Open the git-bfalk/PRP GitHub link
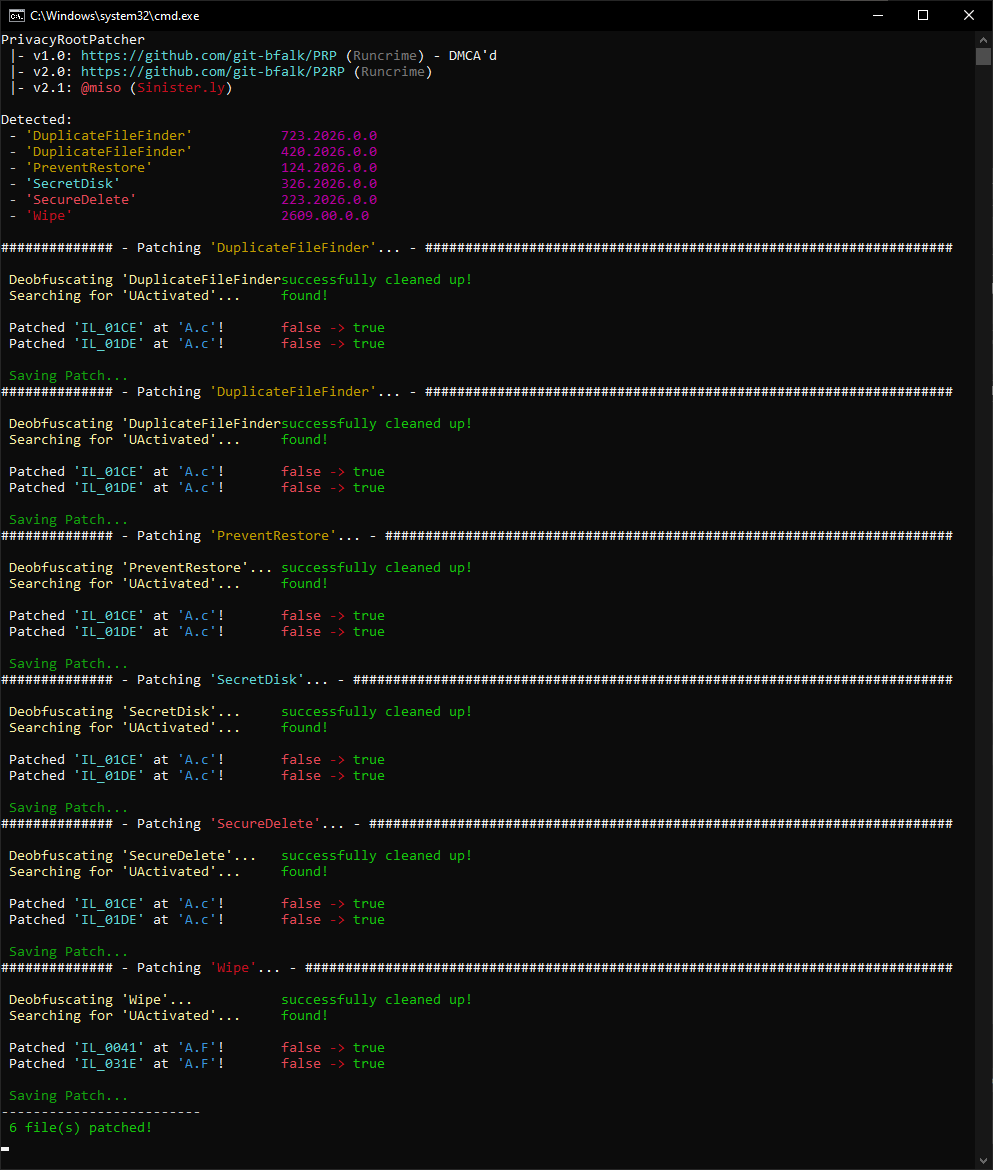The width and height of the screenshot is (993, 1170). [209, 56]
